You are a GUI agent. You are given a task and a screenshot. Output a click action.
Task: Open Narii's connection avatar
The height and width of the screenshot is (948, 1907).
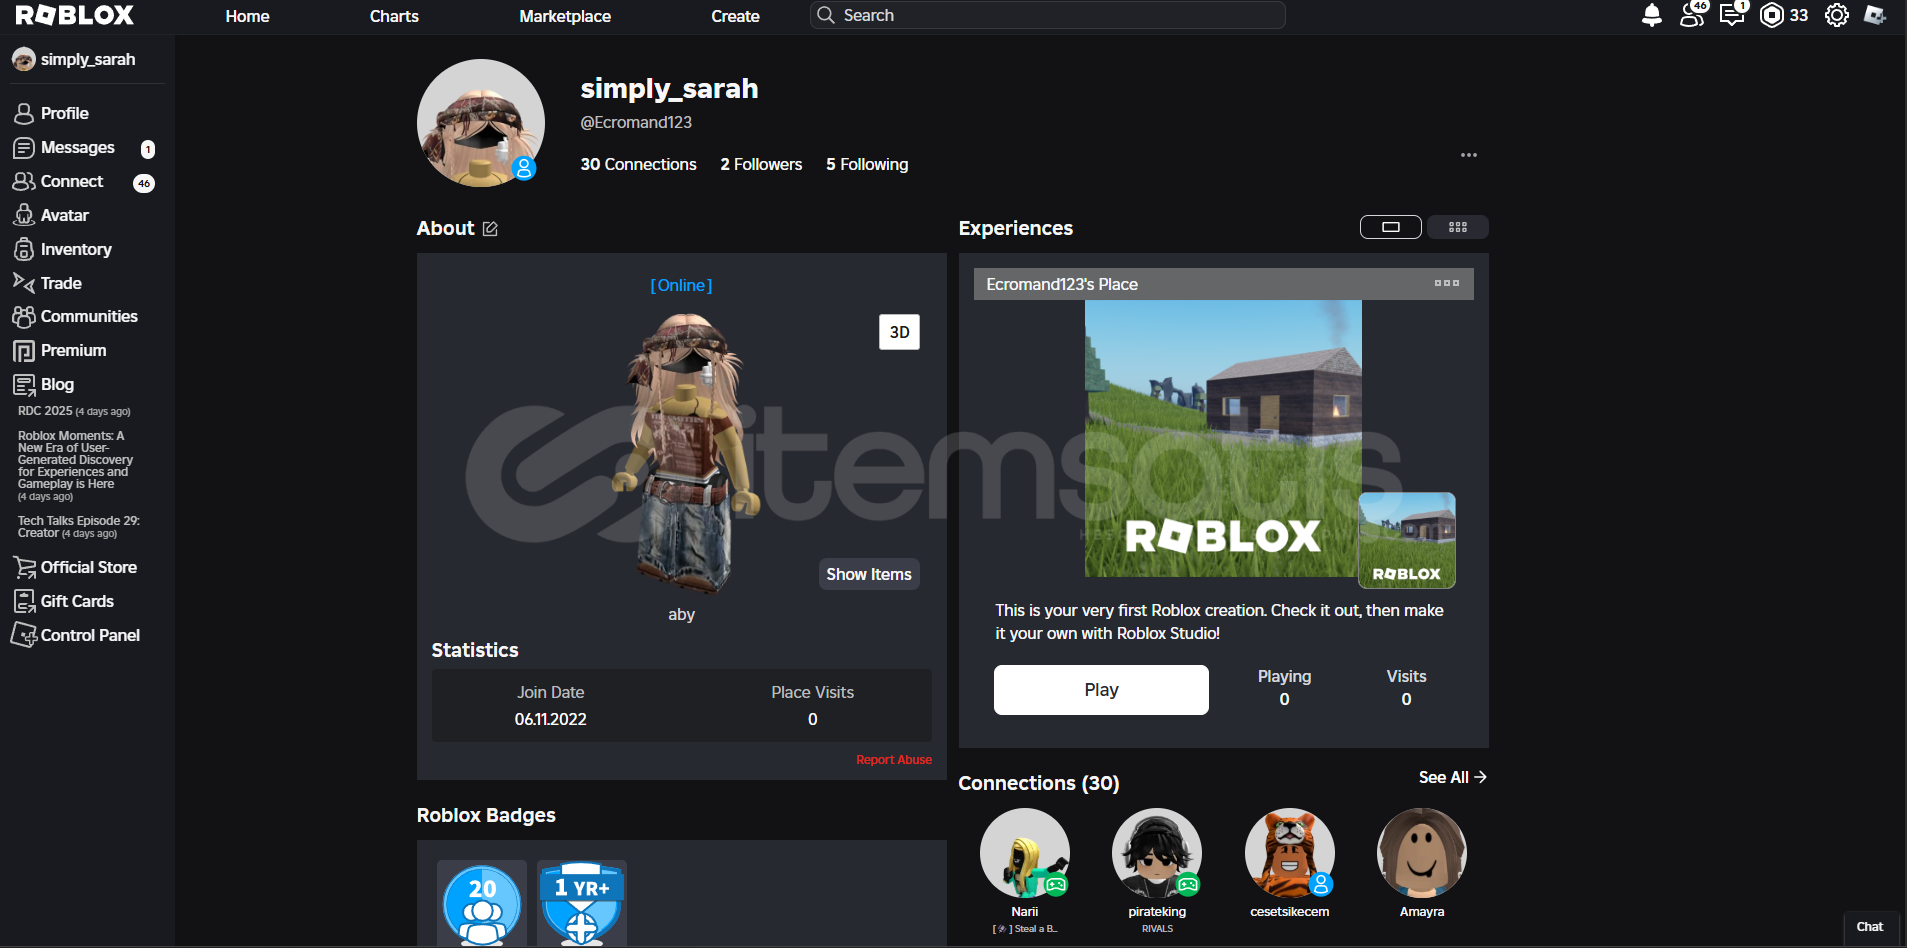click(x=1025, y=853)
